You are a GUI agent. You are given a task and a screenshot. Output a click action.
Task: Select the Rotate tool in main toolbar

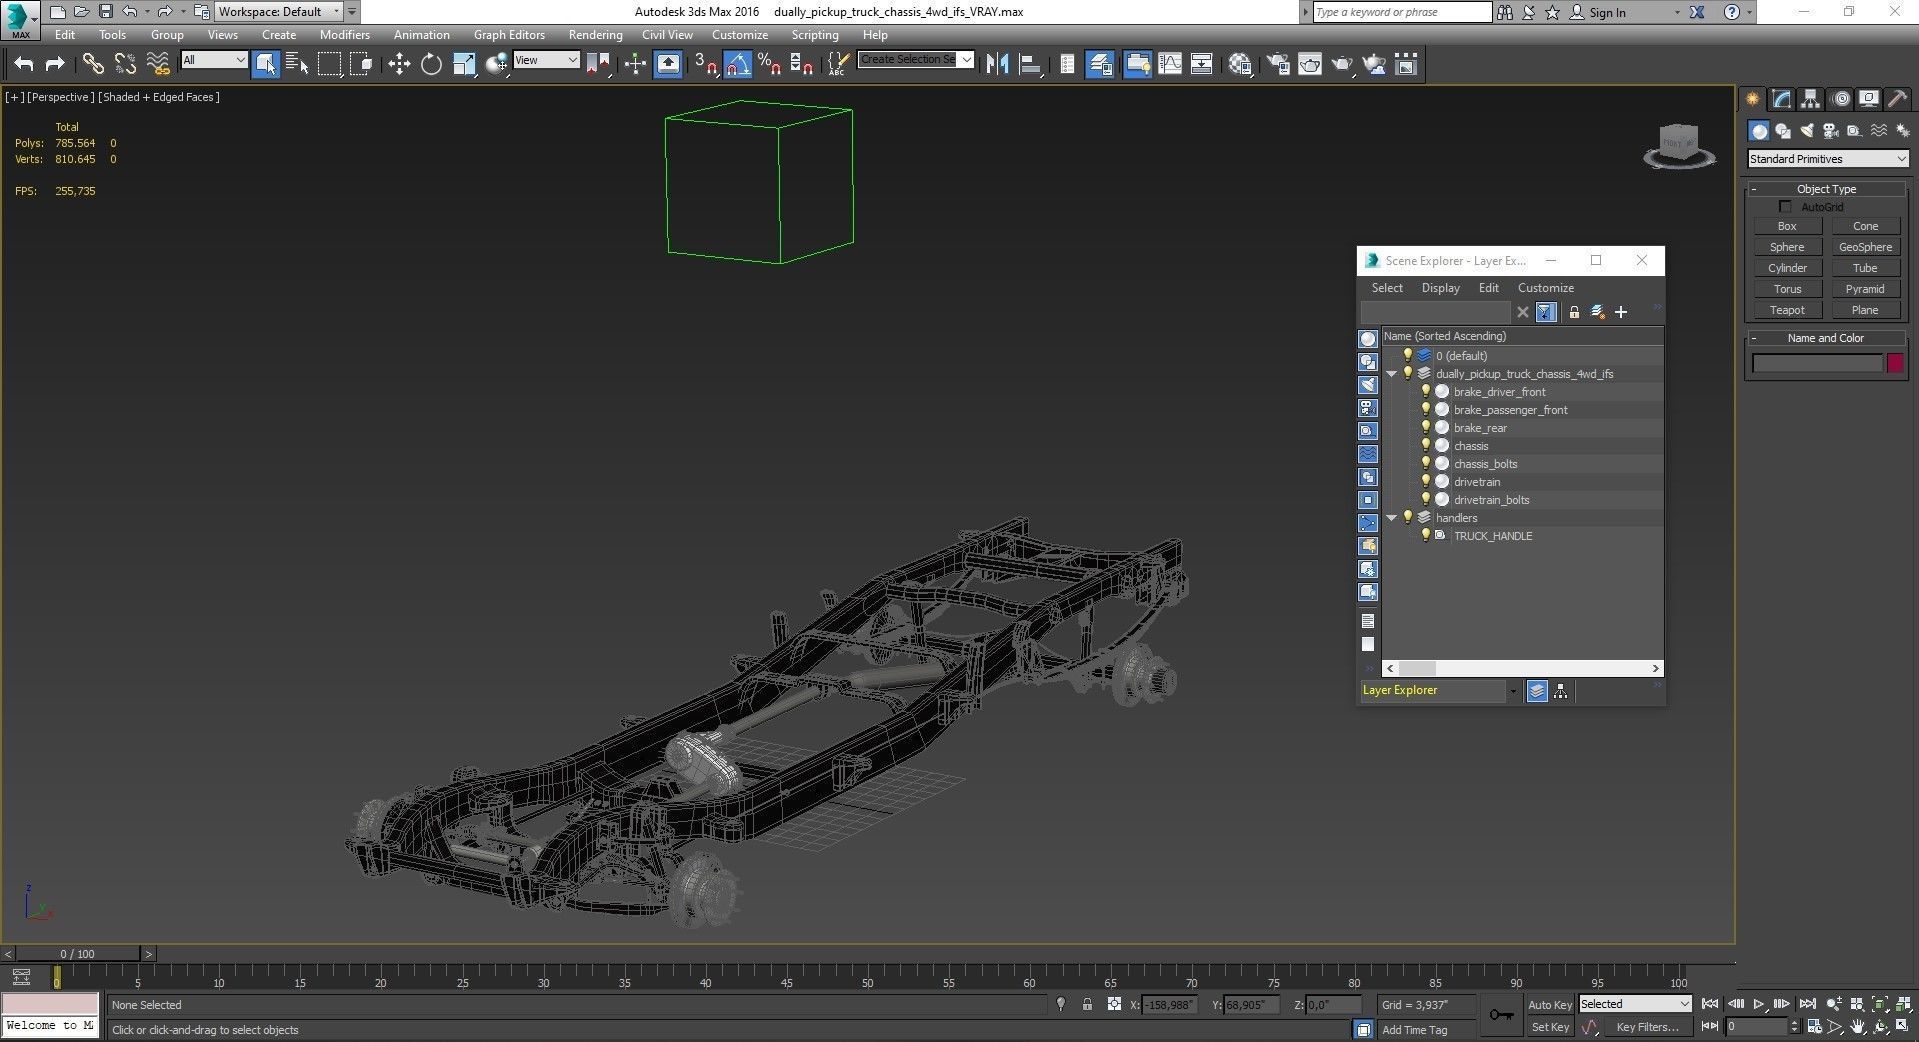point(431,65)
